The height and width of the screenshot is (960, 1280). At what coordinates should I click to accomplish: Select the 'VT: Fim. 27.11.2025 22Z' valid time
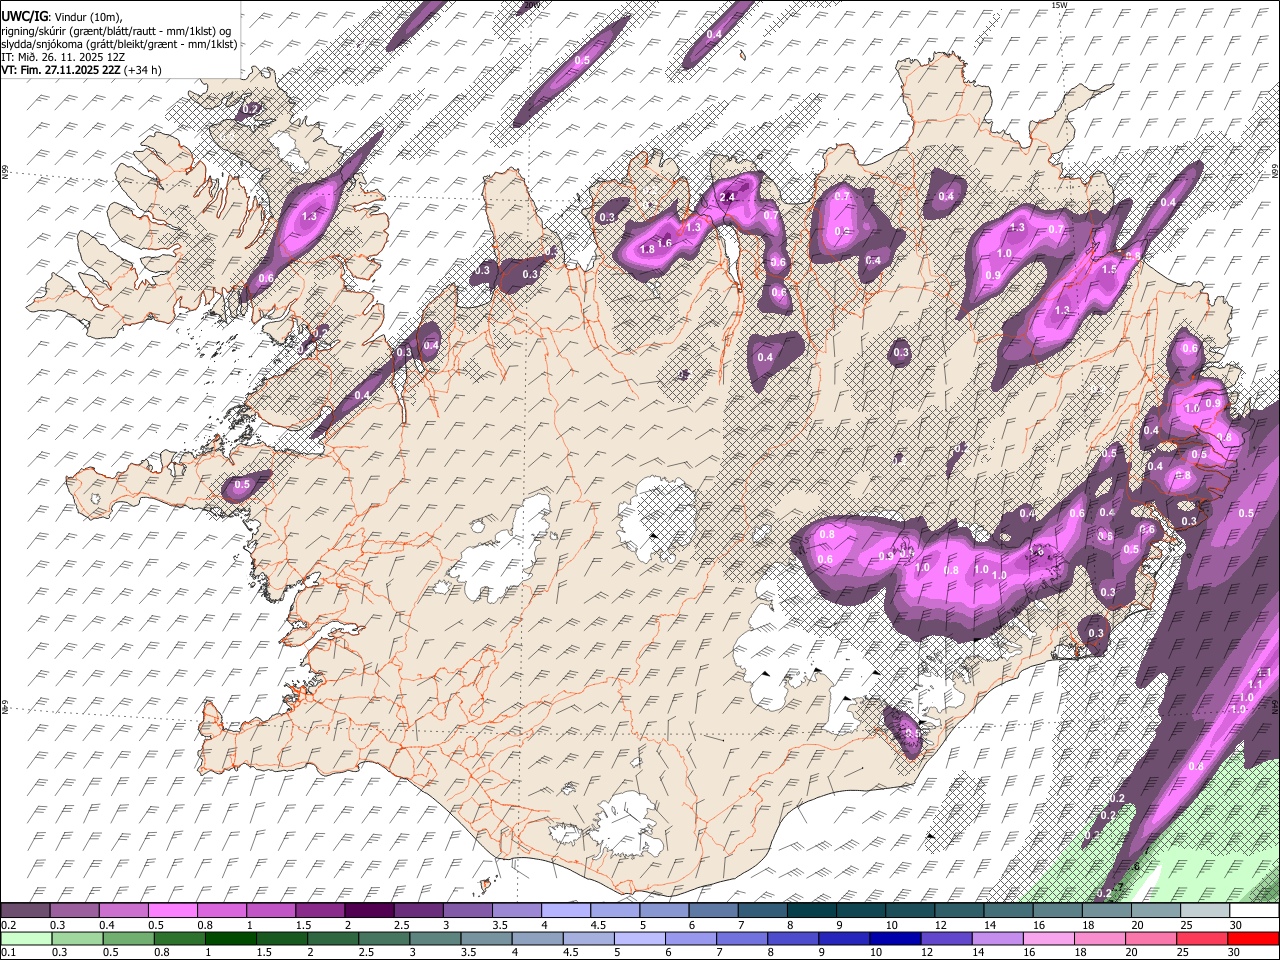point(61,70)
